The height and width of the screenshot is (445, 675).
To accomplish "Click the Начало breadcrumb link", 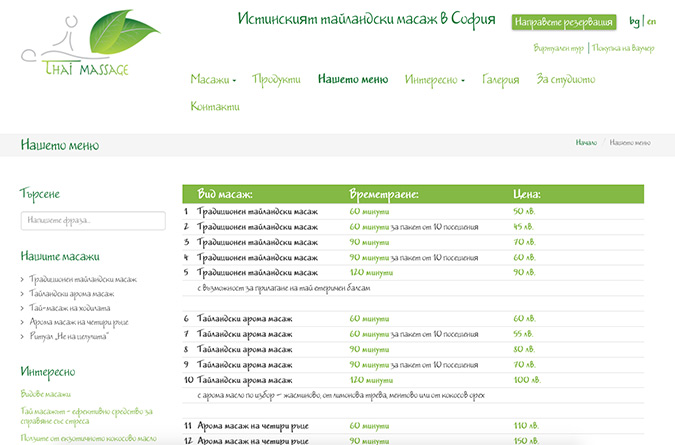I will 586,142.
